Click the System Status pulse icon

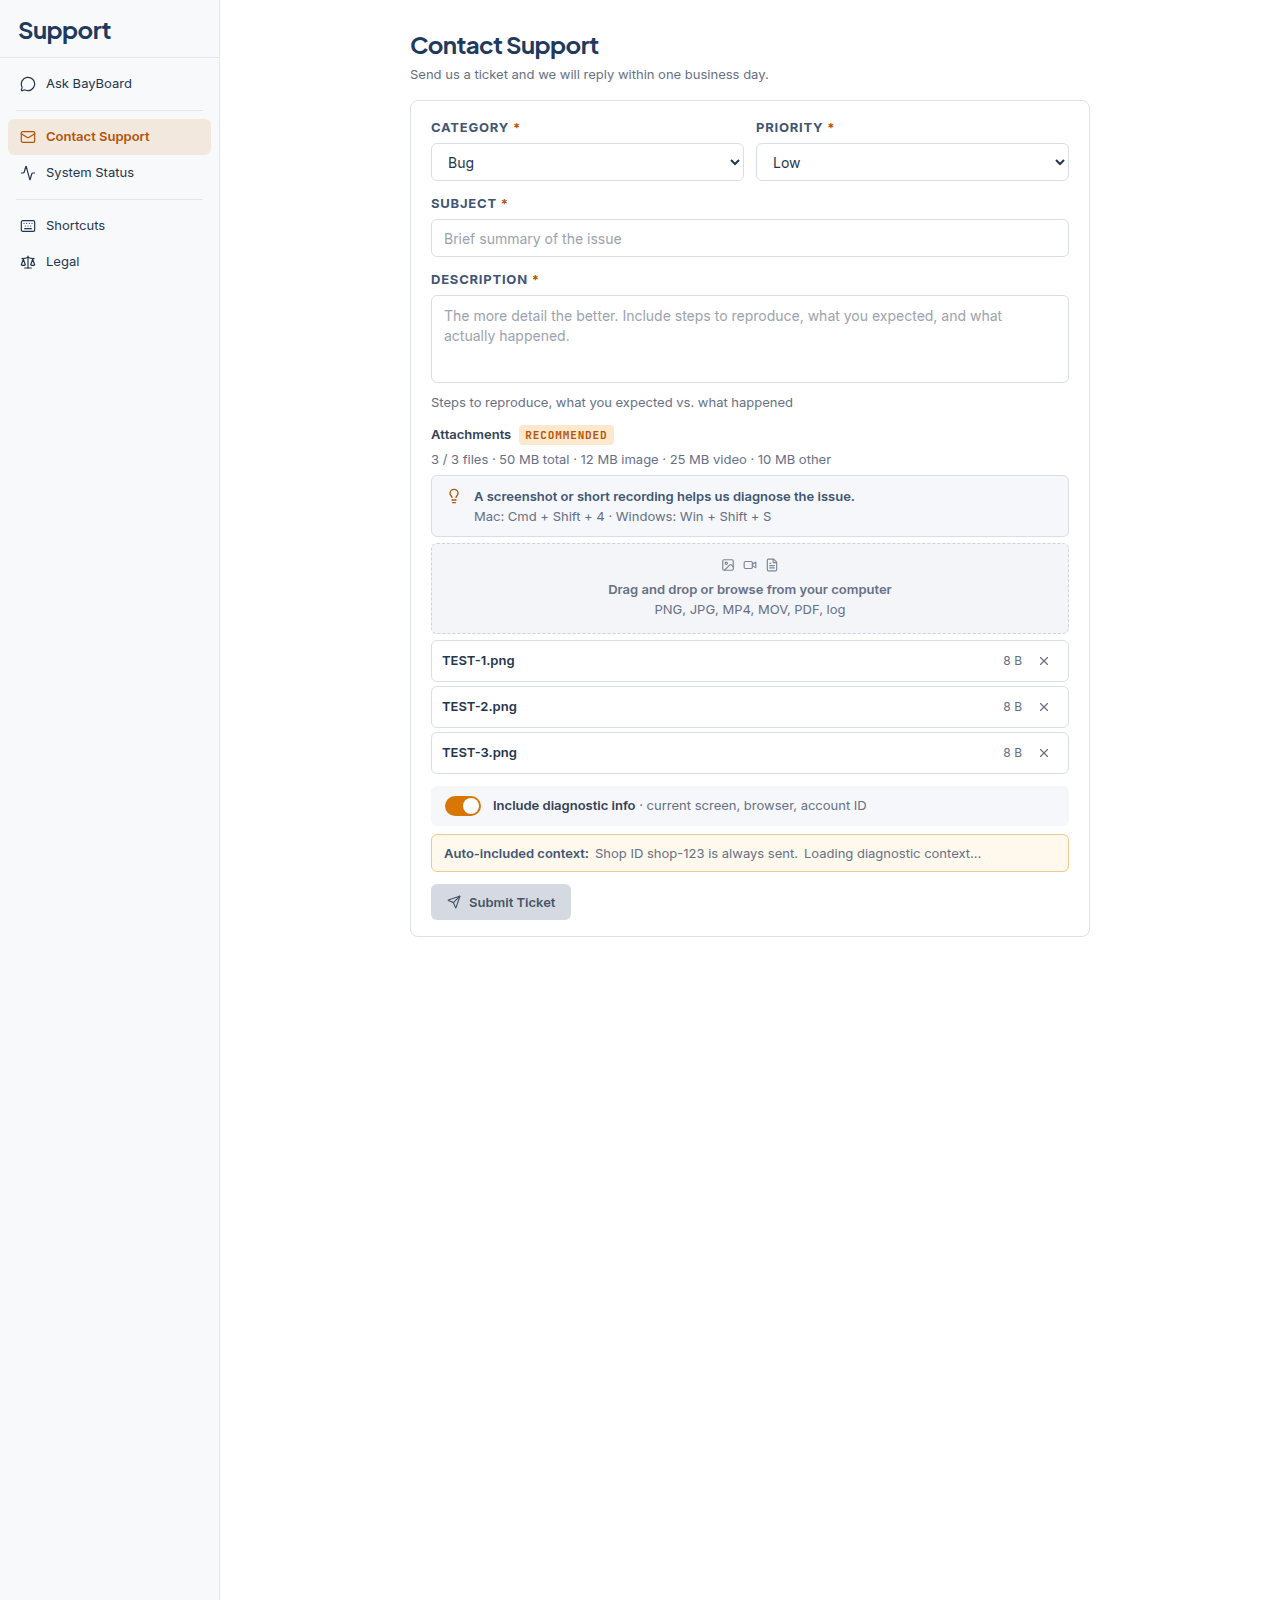pos(28,173)
